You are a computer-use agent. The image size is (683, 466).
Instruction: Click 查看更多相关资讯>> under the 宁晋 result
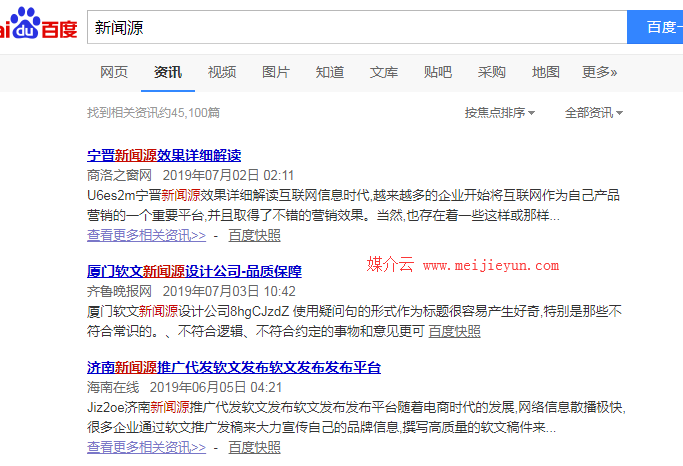tap(146, 236)
